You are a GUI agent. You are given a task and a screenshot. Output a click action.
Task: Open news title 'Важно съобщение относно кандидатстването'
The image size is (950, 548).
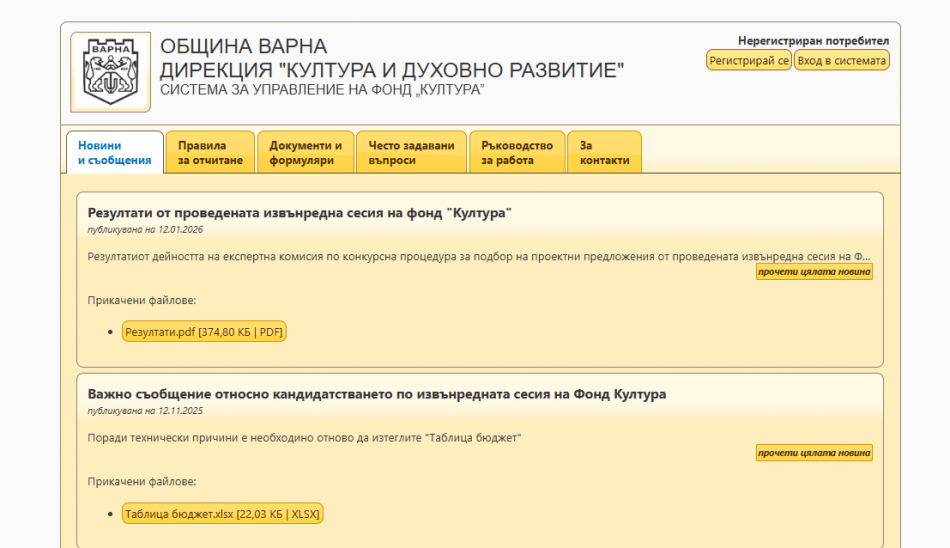point(376,394)
